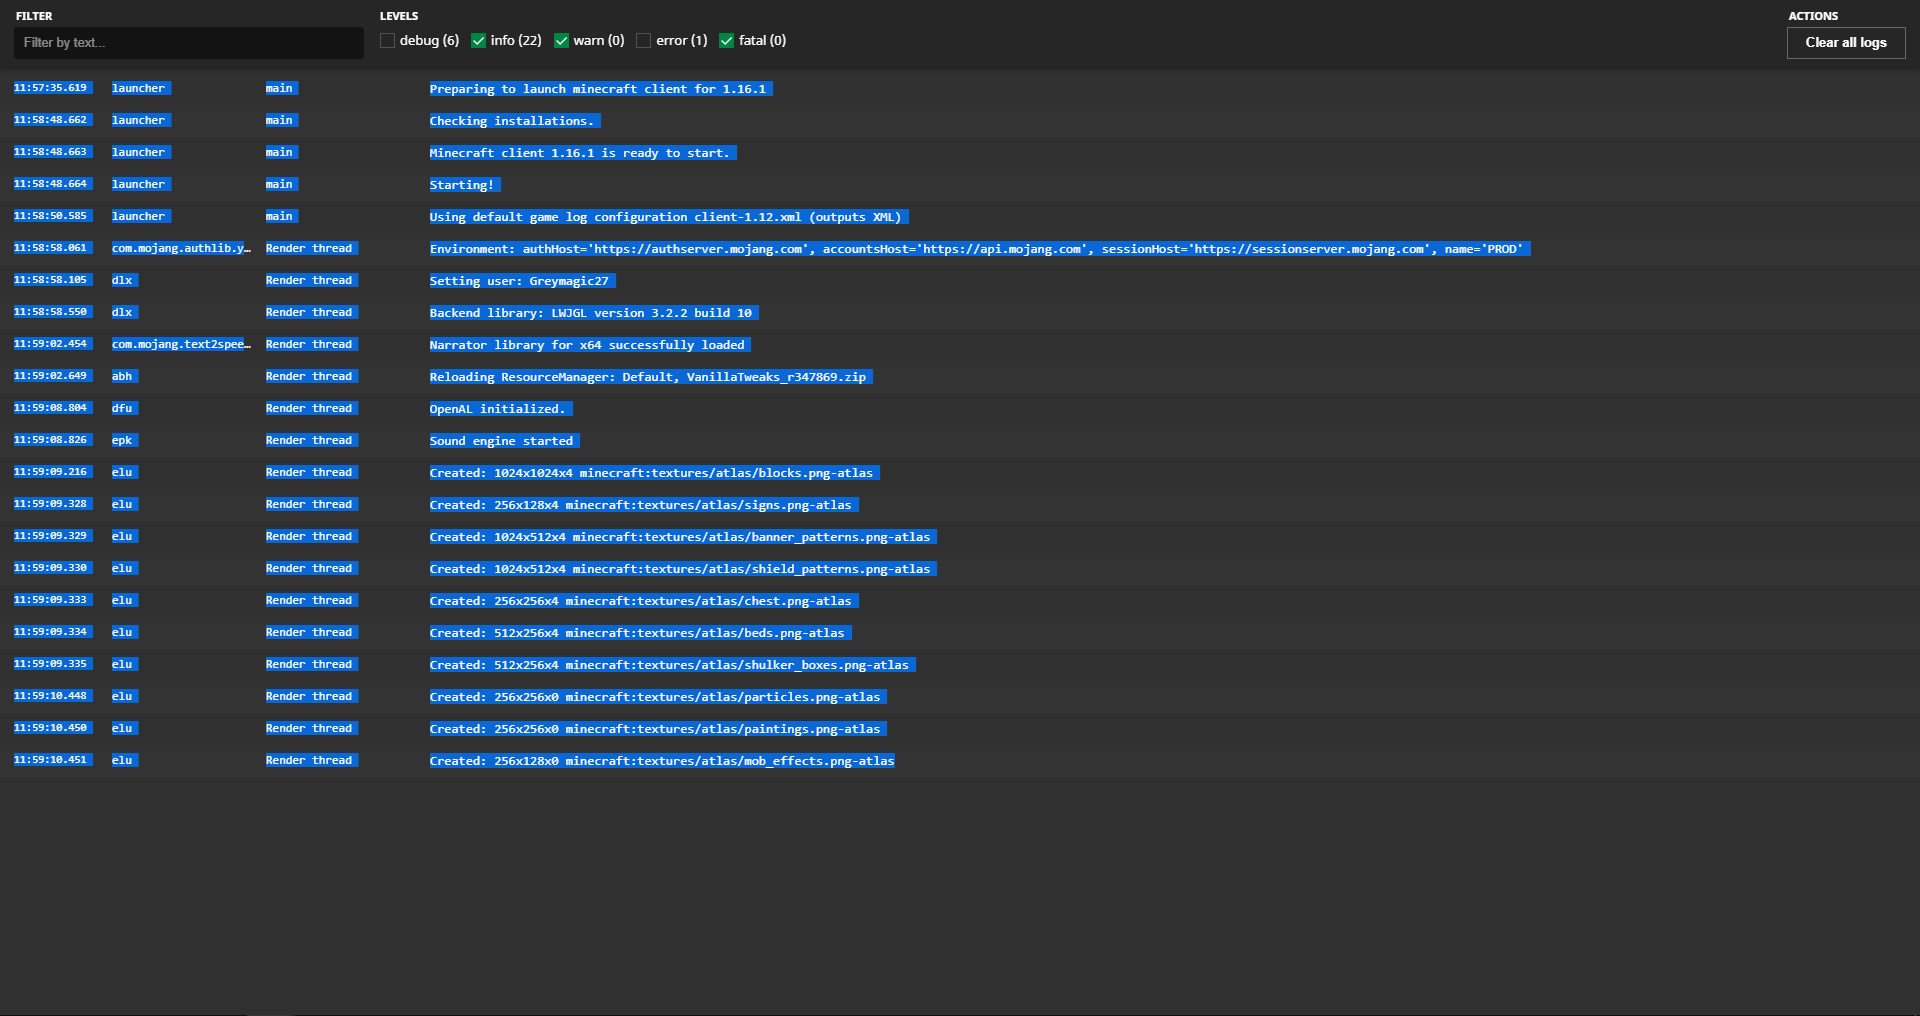Screen dimensions: 1920x1016
Task: Select the 'Preparing to launch minecraft client' message
Action: tap(598, 89)
